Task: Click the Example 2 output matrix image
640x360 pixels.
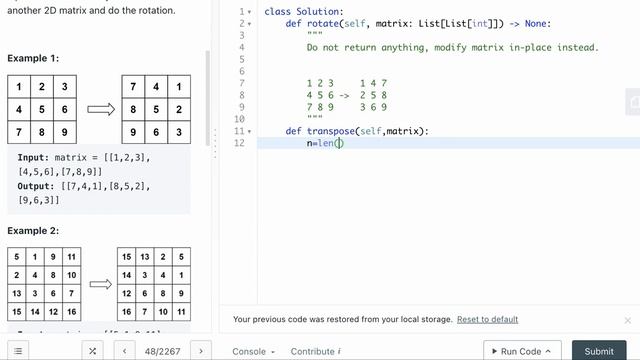Action: click(154, 284)
